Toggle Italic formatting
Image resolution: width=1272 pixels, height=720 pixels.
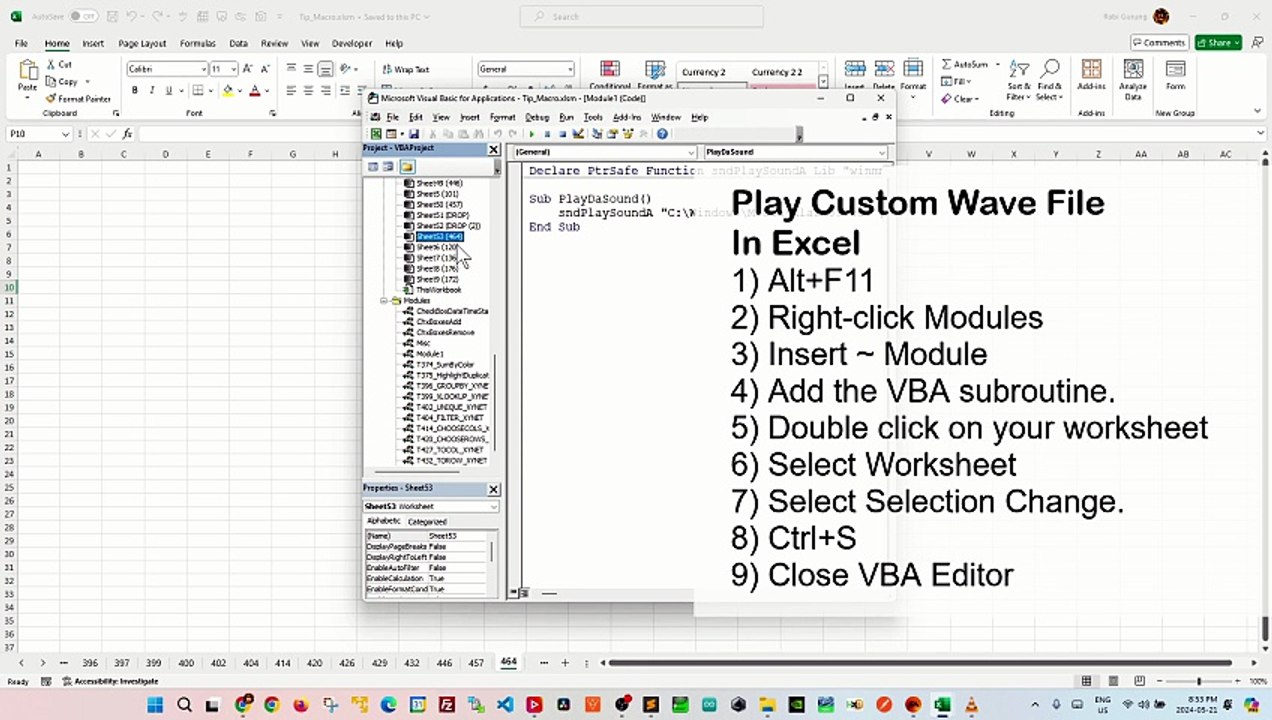(152, 90)
